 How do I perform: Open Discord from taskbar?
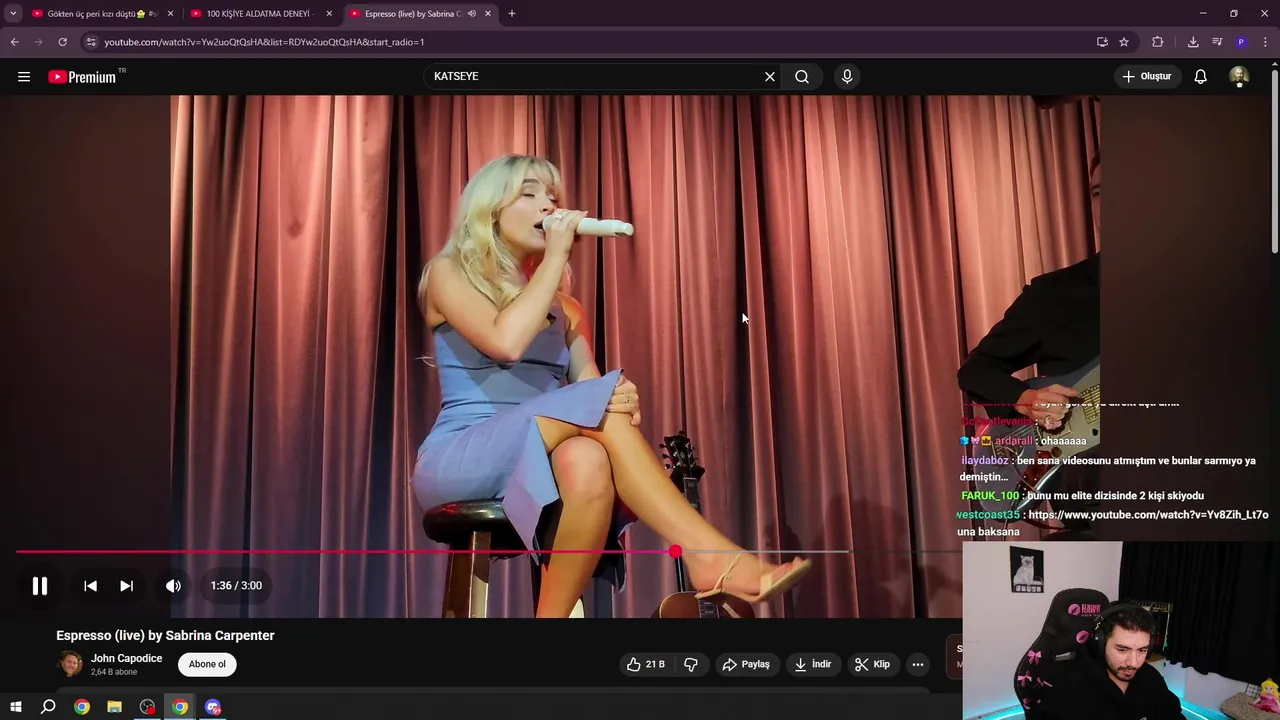[213, 707]
